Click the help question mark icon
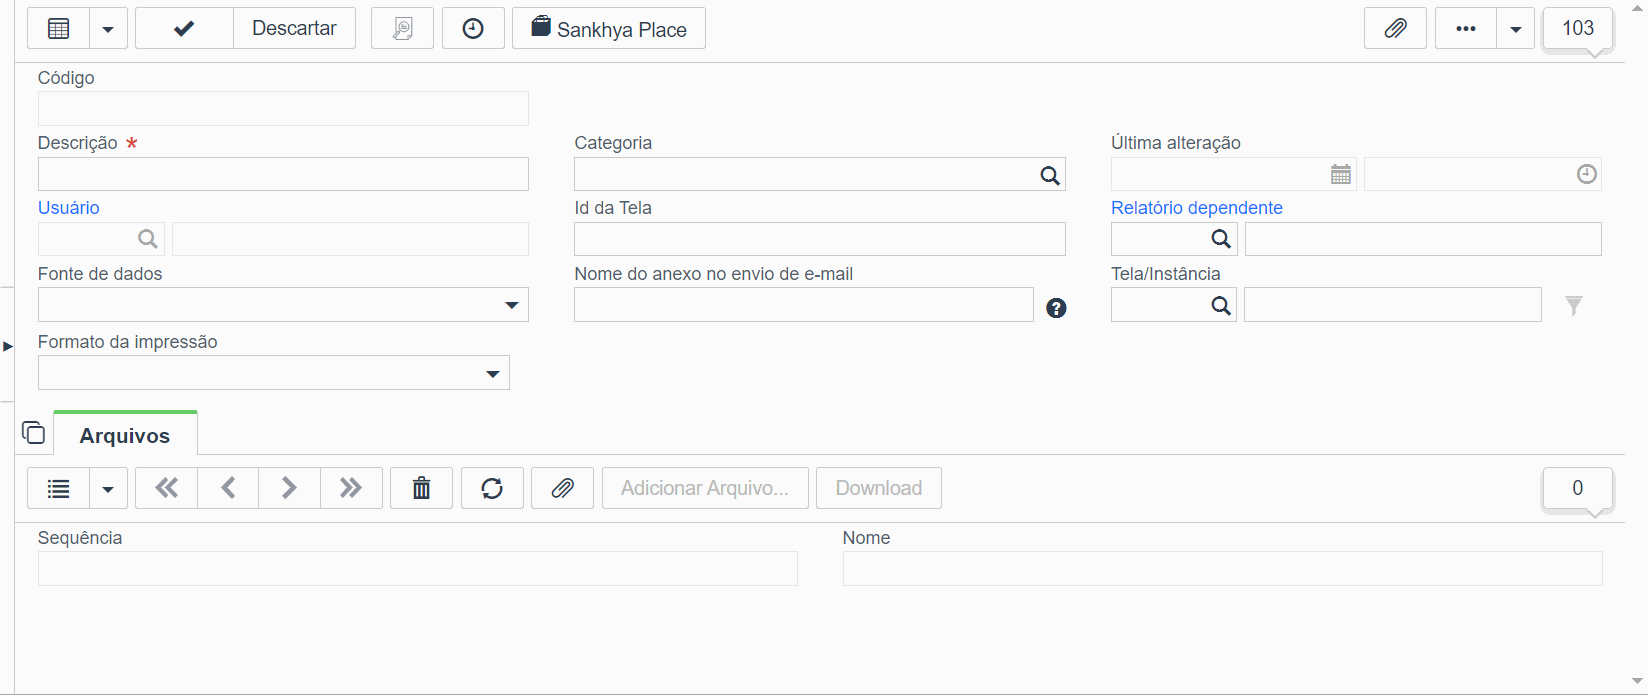This screenshot has width=1648, height=695. pos(1056,308)
